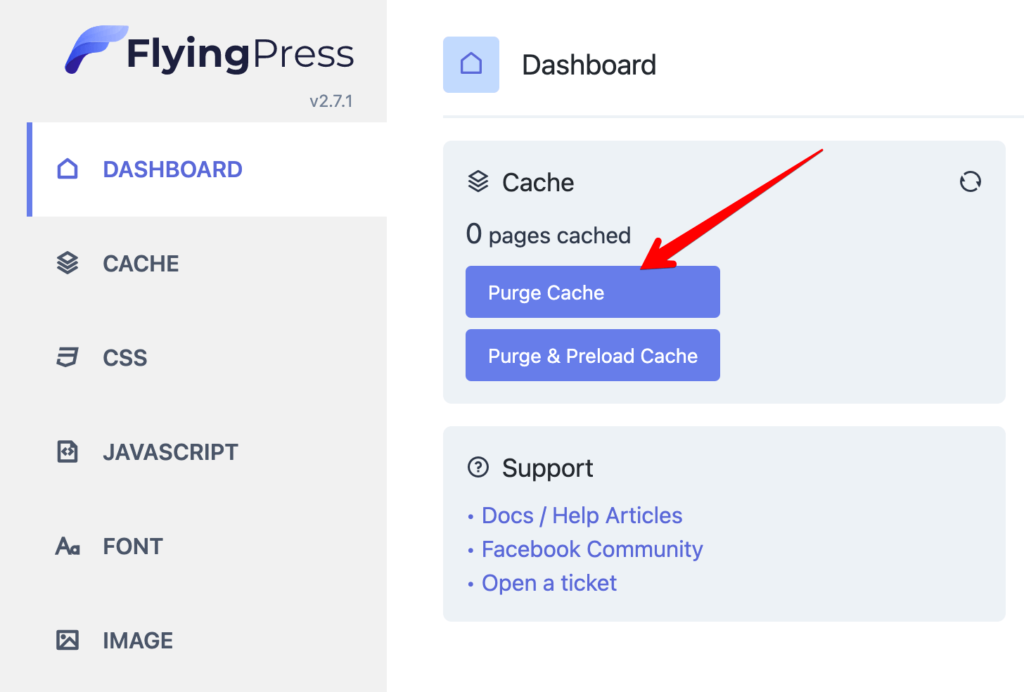The height and width of the screenshot is (692, 1024).
Task: Open the IMAGE section from the sidebar
Action: pos(137,640)
